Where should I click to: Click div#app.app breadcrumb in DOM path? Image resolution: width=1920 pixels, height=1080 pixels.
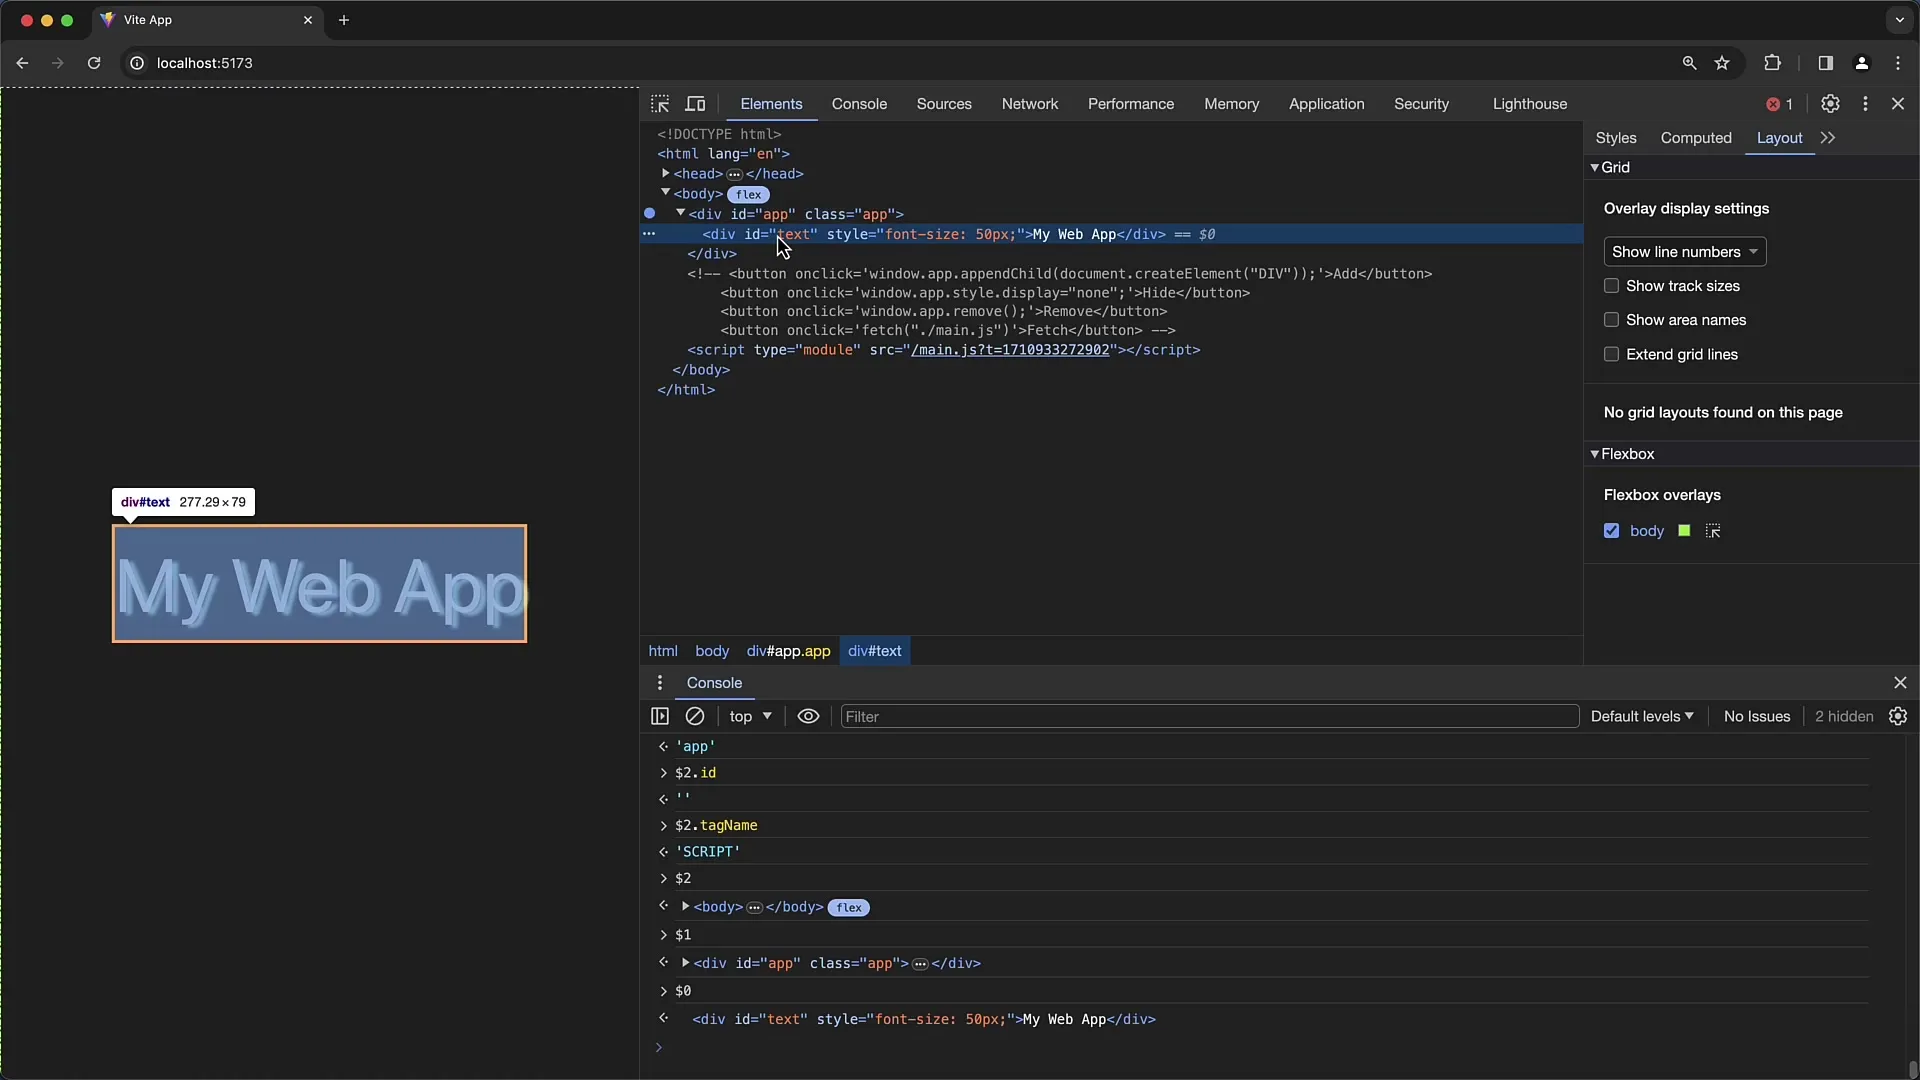click(787, 650)
